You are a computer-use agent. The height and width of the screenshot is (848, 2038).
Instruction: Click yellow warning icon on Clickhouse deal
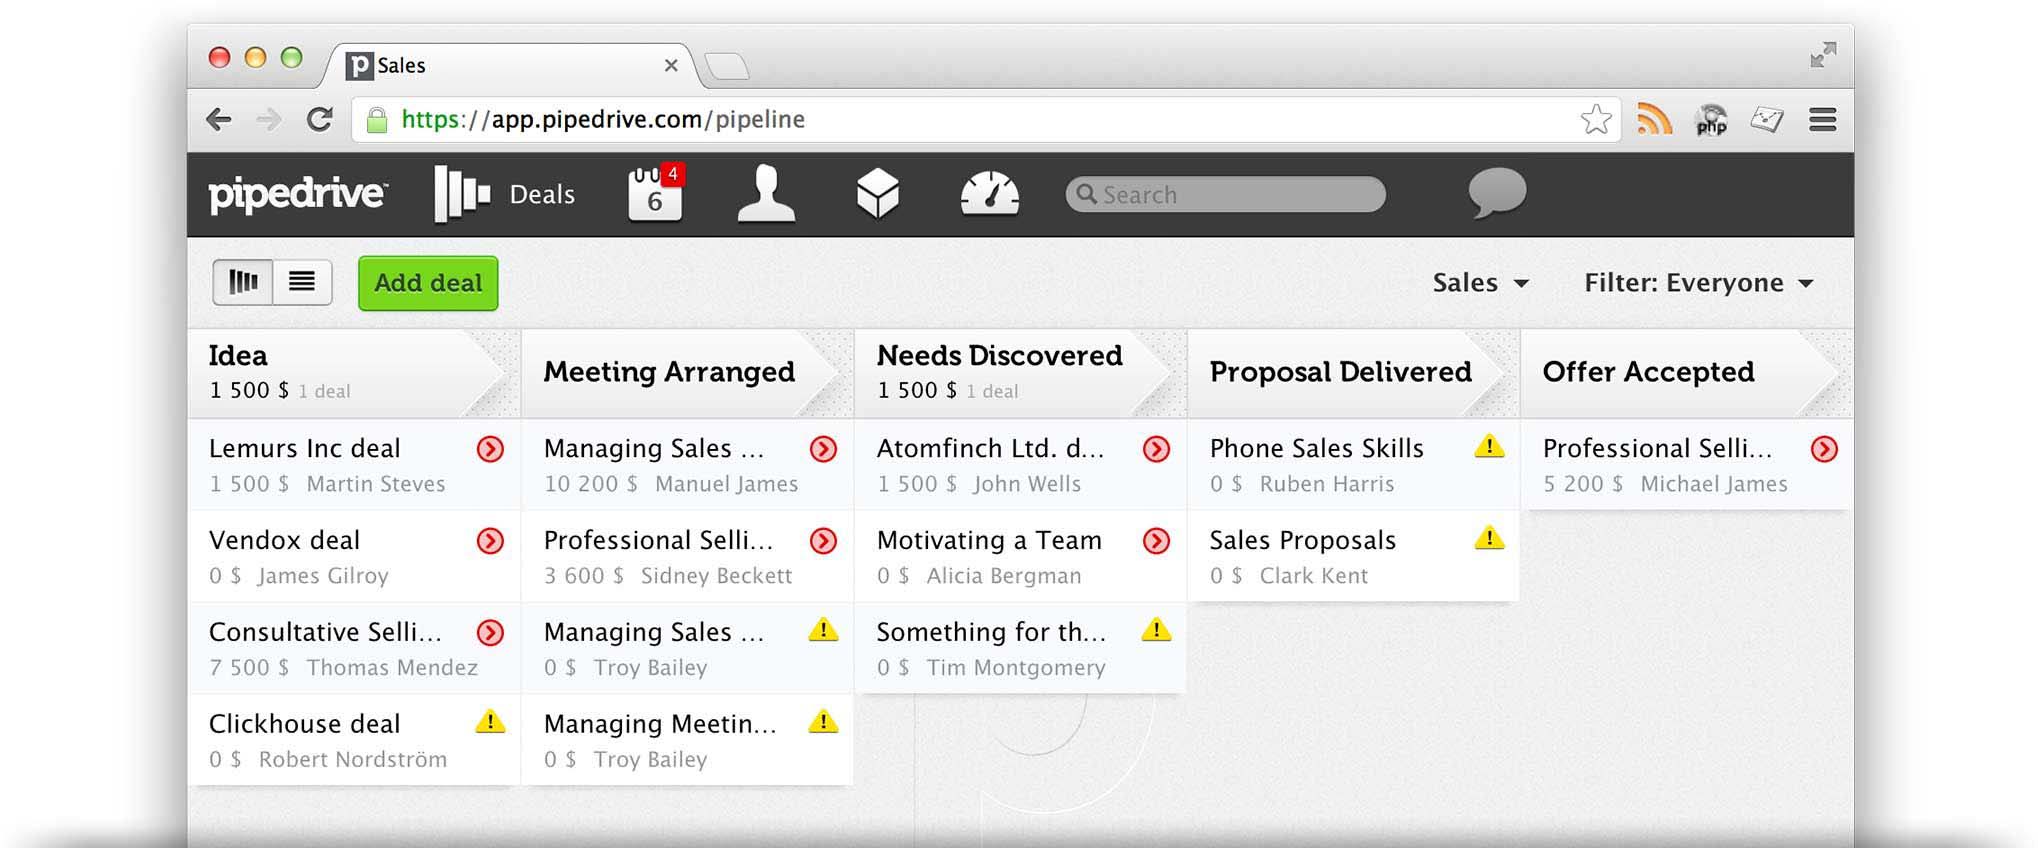(x=490, y=722)
